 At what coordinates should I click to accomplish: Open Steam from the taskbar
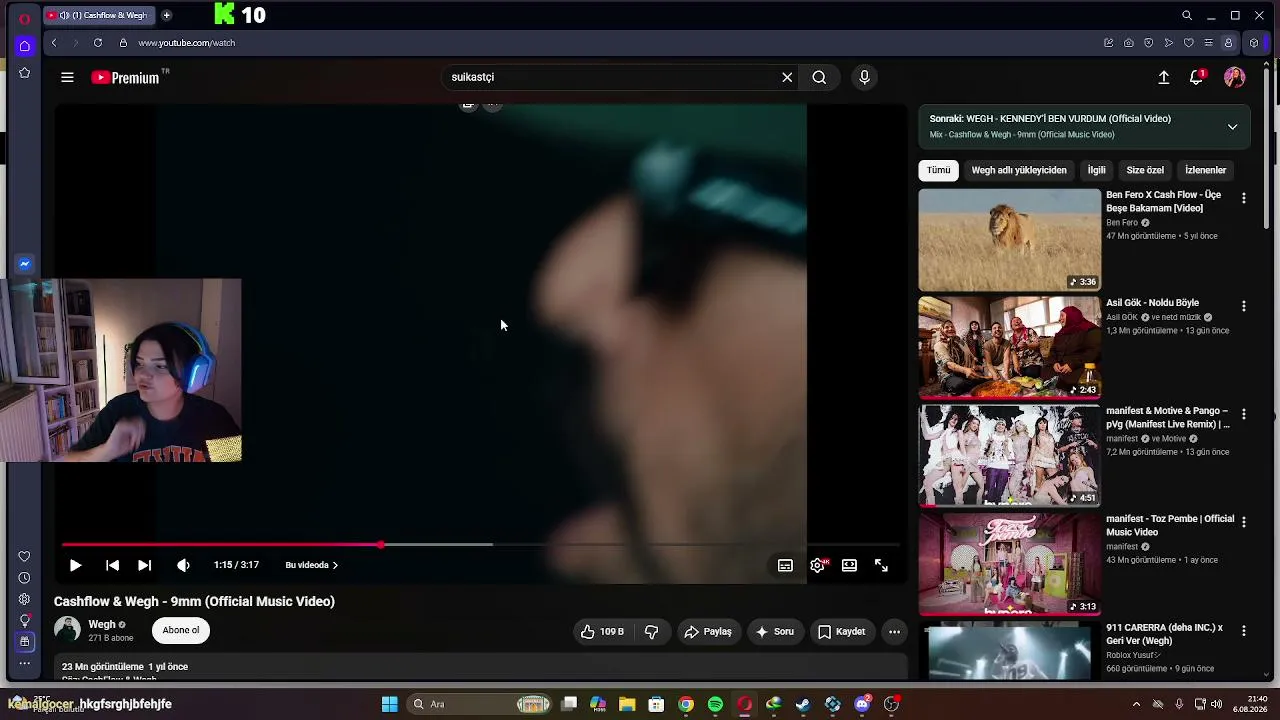click(803, 704)
